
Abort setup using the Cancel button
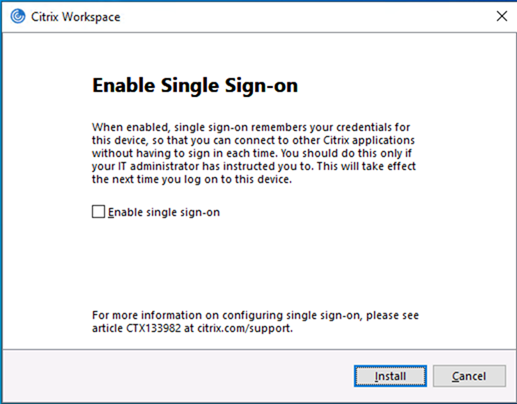(469, 376)
